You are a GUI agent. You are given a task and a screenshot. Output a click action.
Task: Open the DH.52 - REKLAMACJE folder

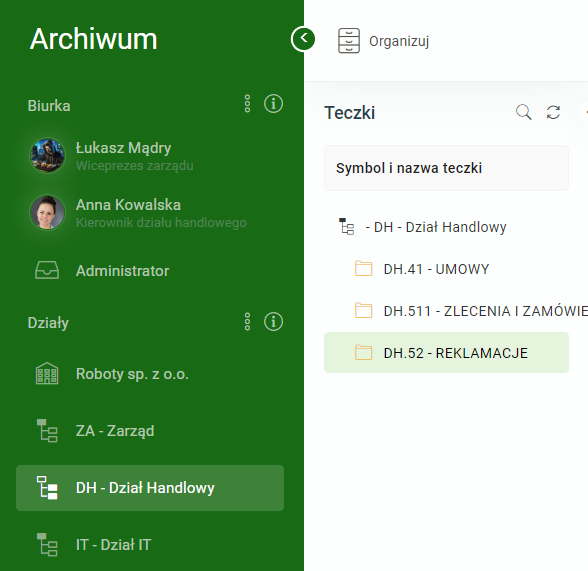click(x=446, y=352)
